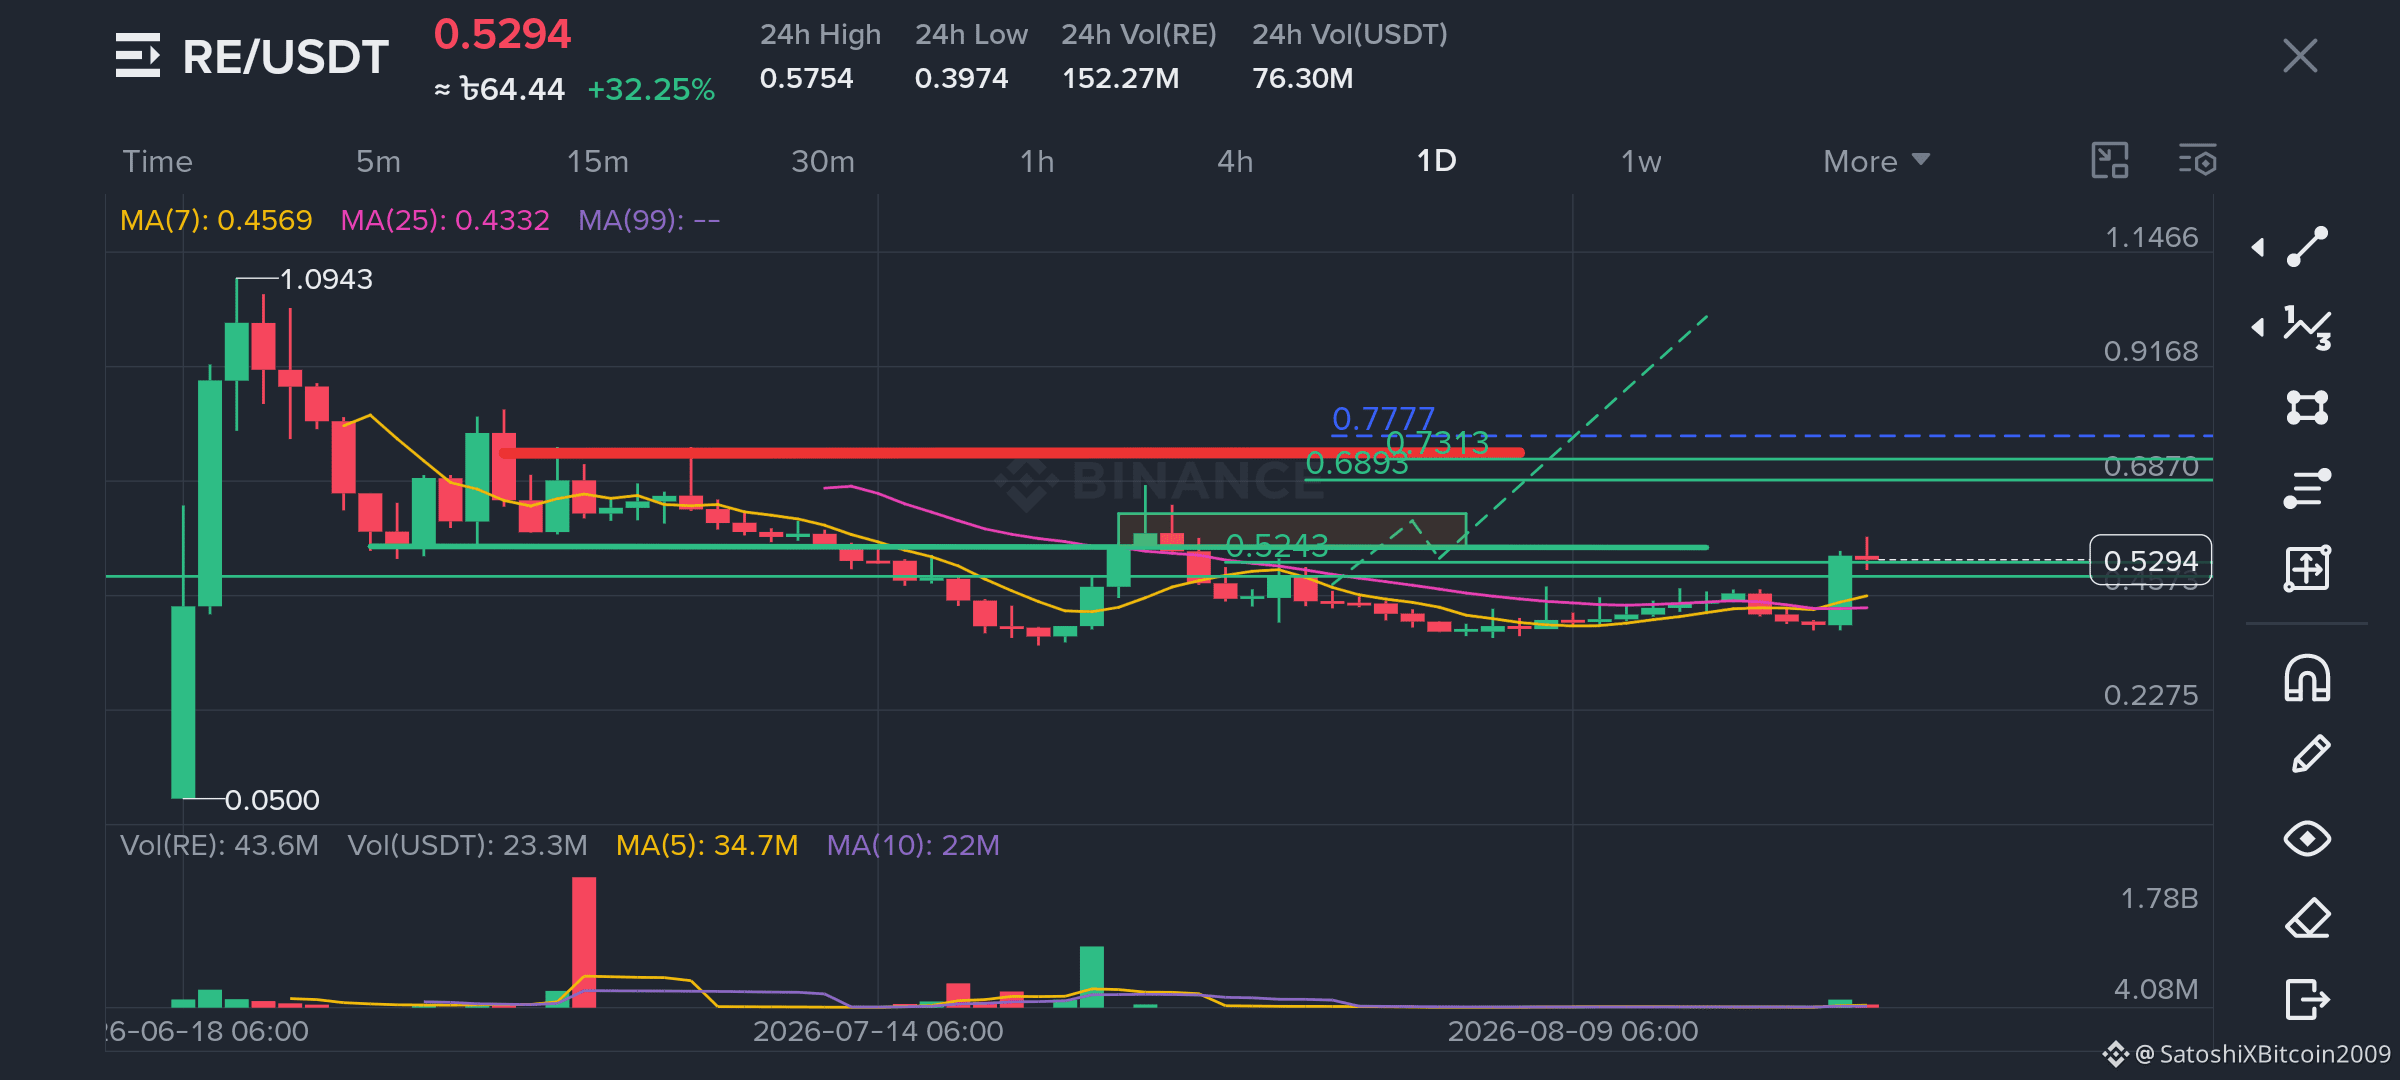Image resolution: width=2400 pixels, height=1080 pixels.
Task: Open chart indicator settings icon
Action: point(2197,160)
